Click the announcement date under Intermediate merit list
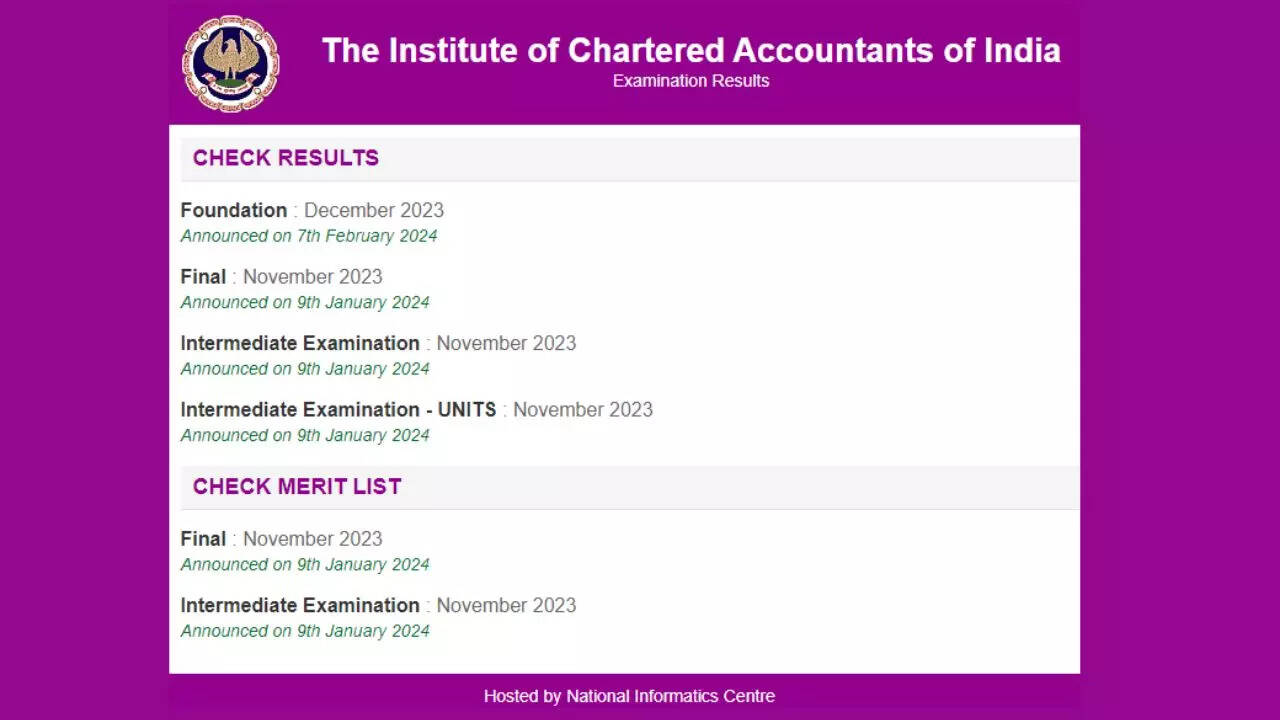The height and width of the screenshot is (720, 1280). coord(305,631)
